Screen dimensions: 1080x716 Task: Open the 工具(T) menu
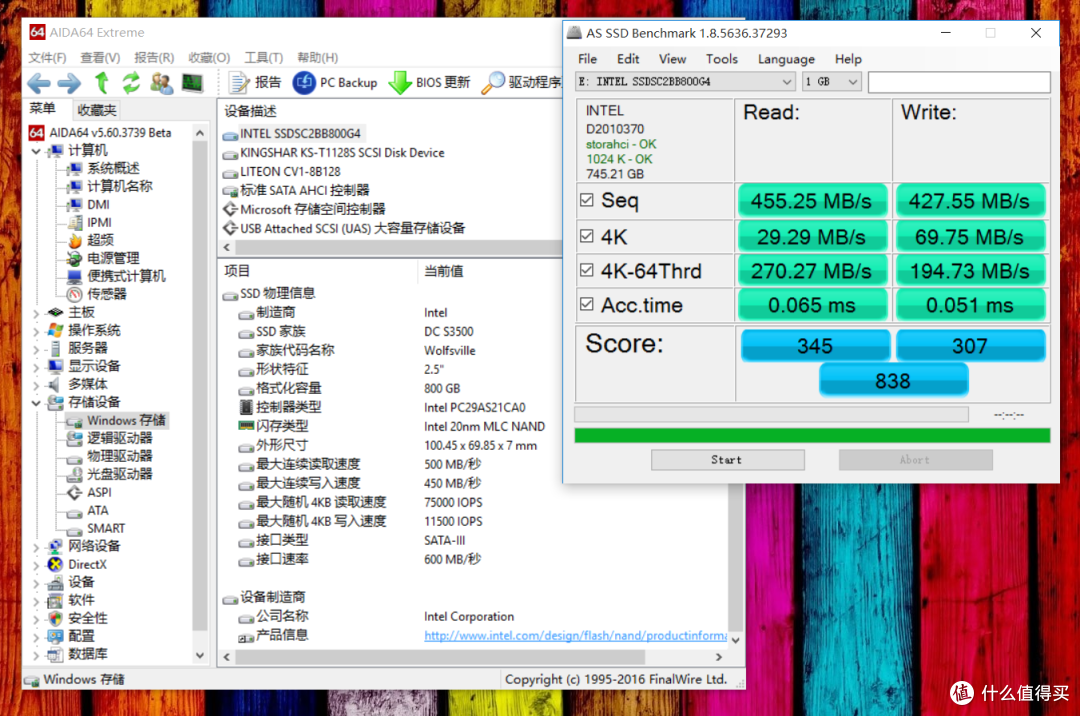[x=263, y=57]
